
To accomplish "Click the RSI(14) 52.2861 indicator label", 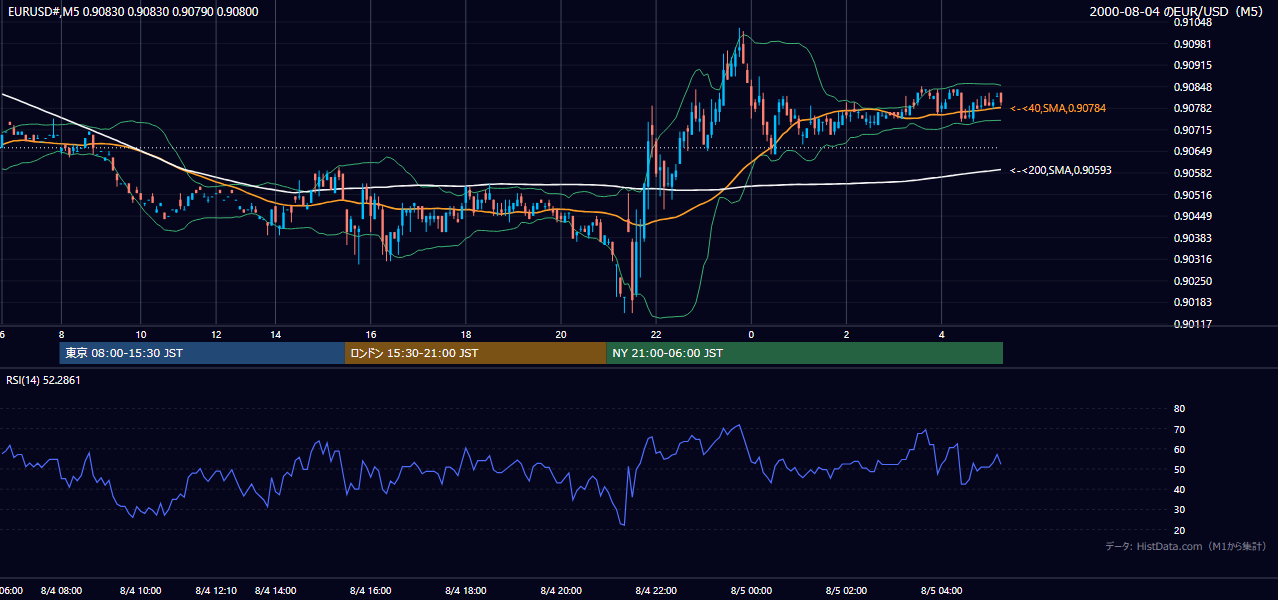I will [x=43, y=380].
